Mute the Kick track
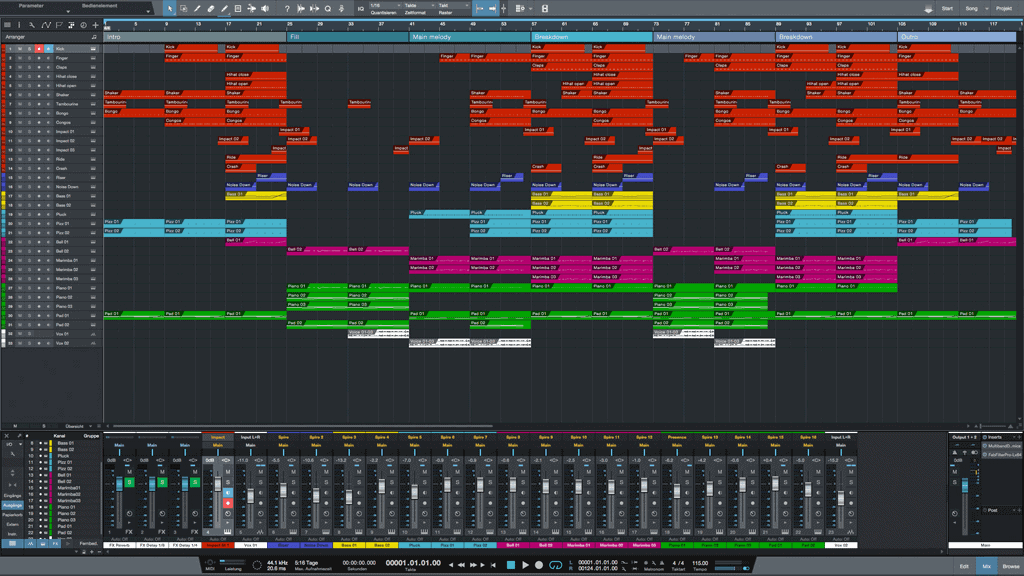1024x576 pixels. click(20, 49)
